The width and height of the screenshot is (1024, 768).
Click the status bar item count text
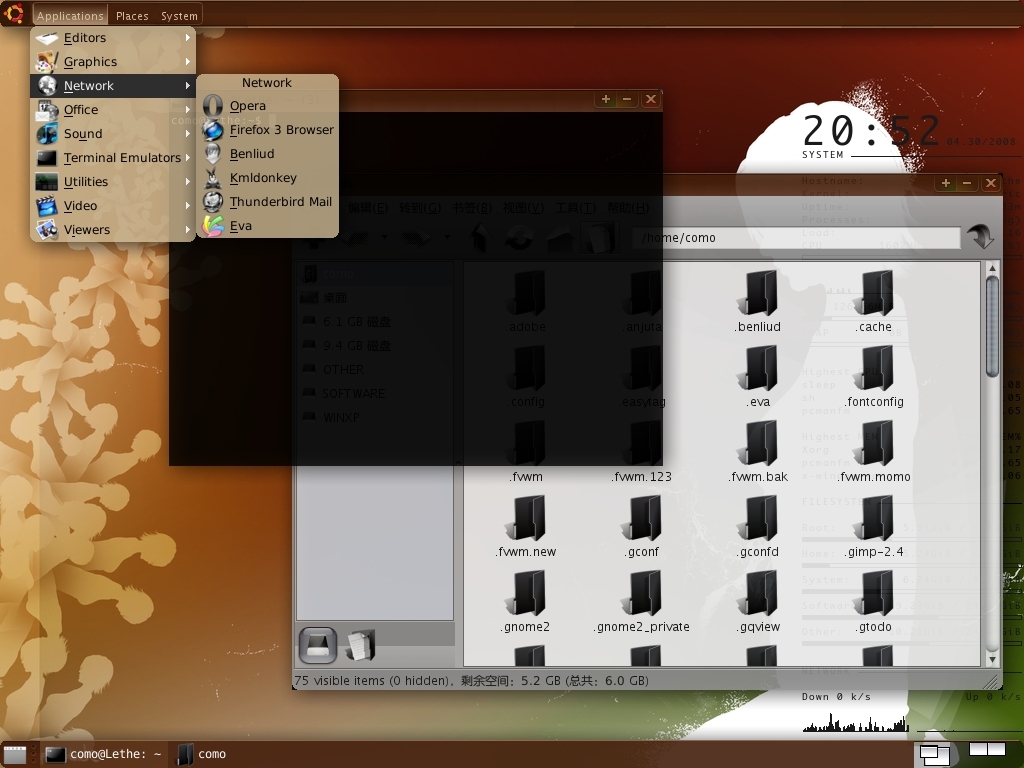pos(372,680)
